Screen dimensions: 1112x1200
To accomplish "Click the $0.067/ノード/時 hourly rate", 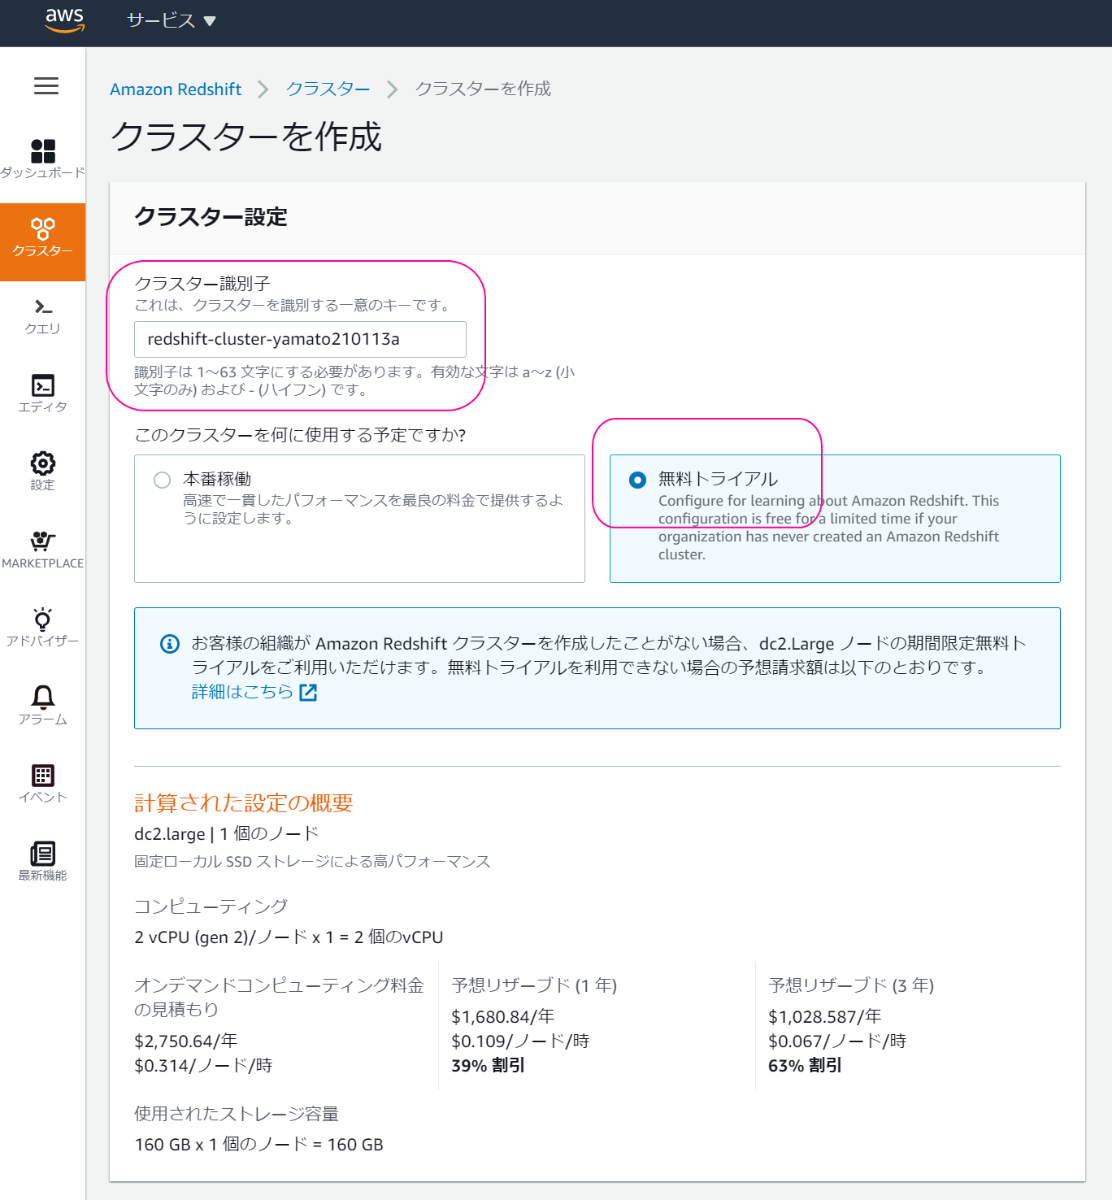I will (x=837, y=1042).
